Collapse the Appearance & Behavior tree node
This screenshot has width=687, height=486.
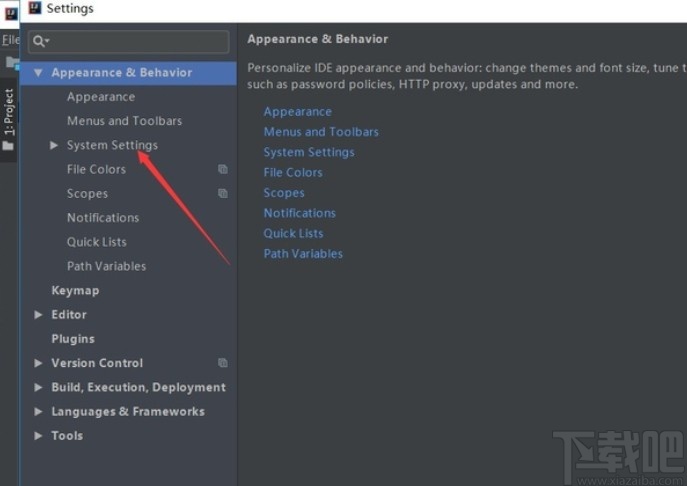pyautogui.click(x=38, y=73)
